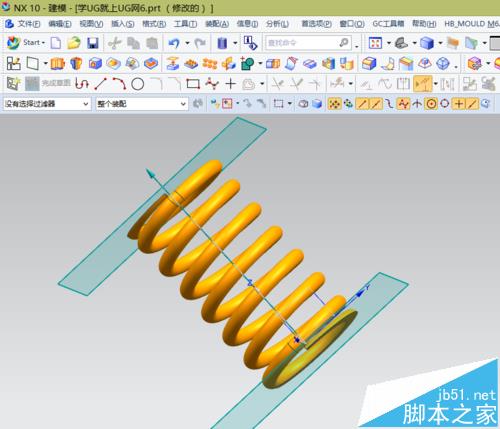Image resolution: width=500 pixels, height=429 pixels.
Task: Toggle Existing Point snap option
Action: pos(459,104)
